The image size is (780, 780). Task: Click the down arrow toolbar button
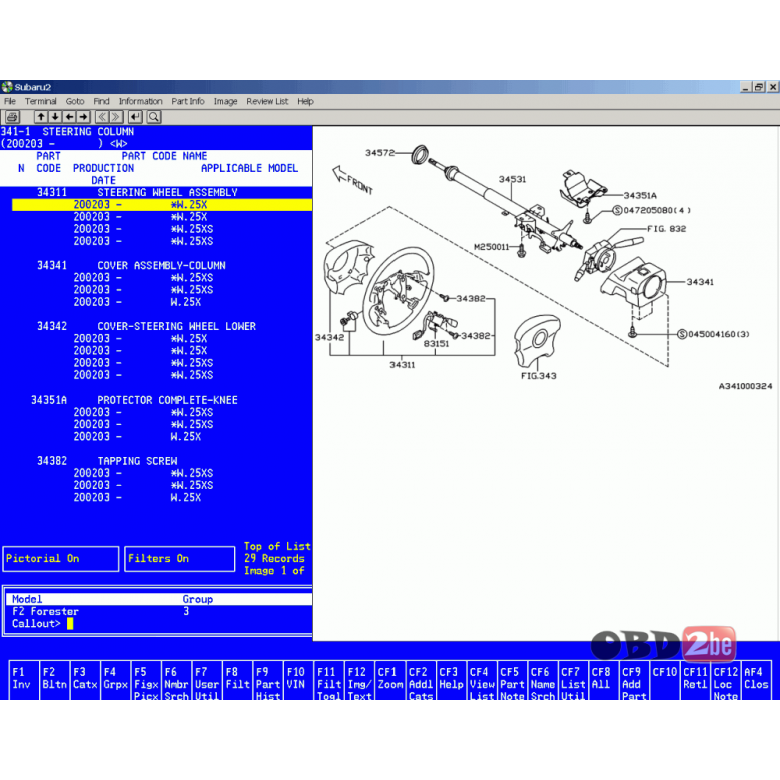click(x=55, y=117)
